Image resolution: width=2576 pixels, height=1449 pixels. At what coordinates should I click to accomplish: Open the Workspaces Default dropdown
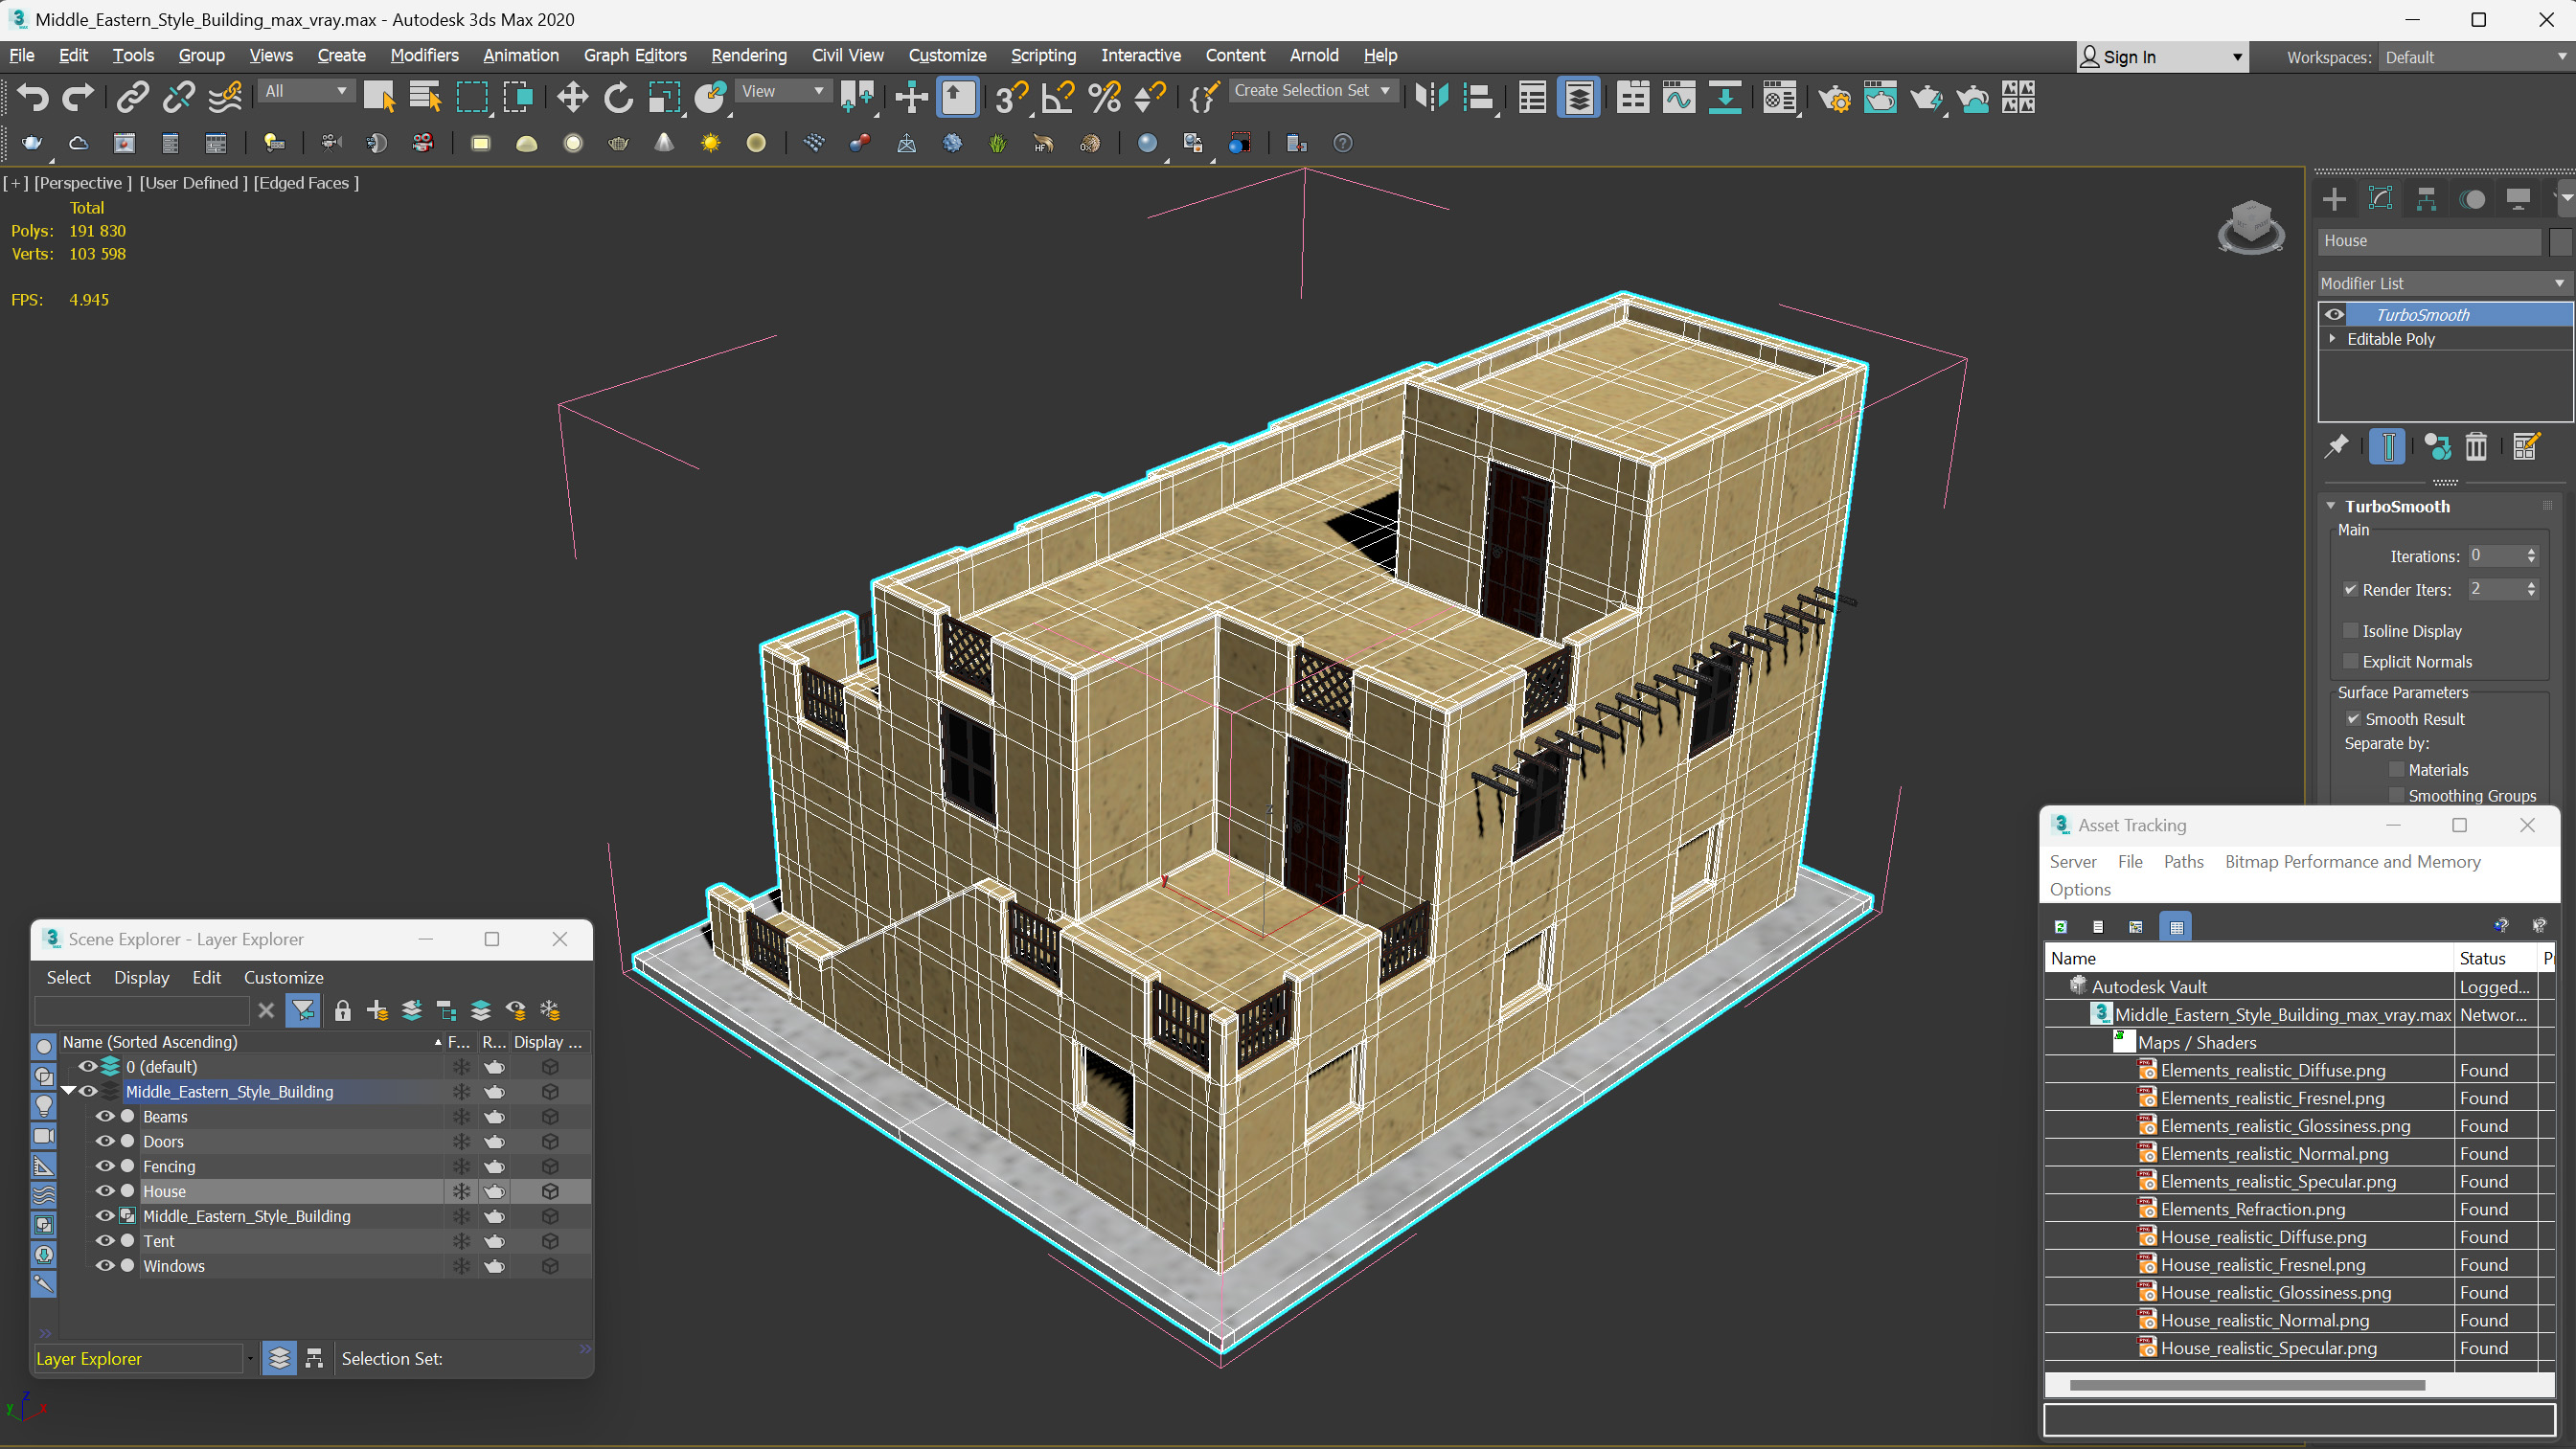click(x=2474, y=58)
